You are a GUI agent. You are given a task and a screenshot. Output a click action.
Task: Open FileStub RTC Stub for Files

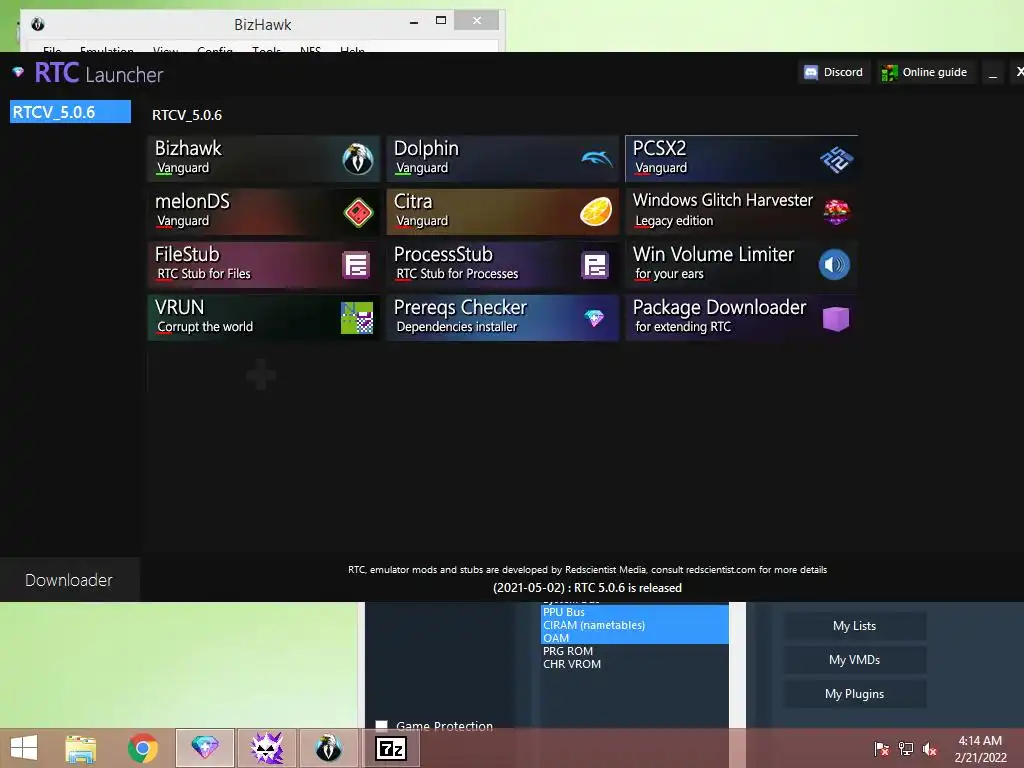click(264, 264)
